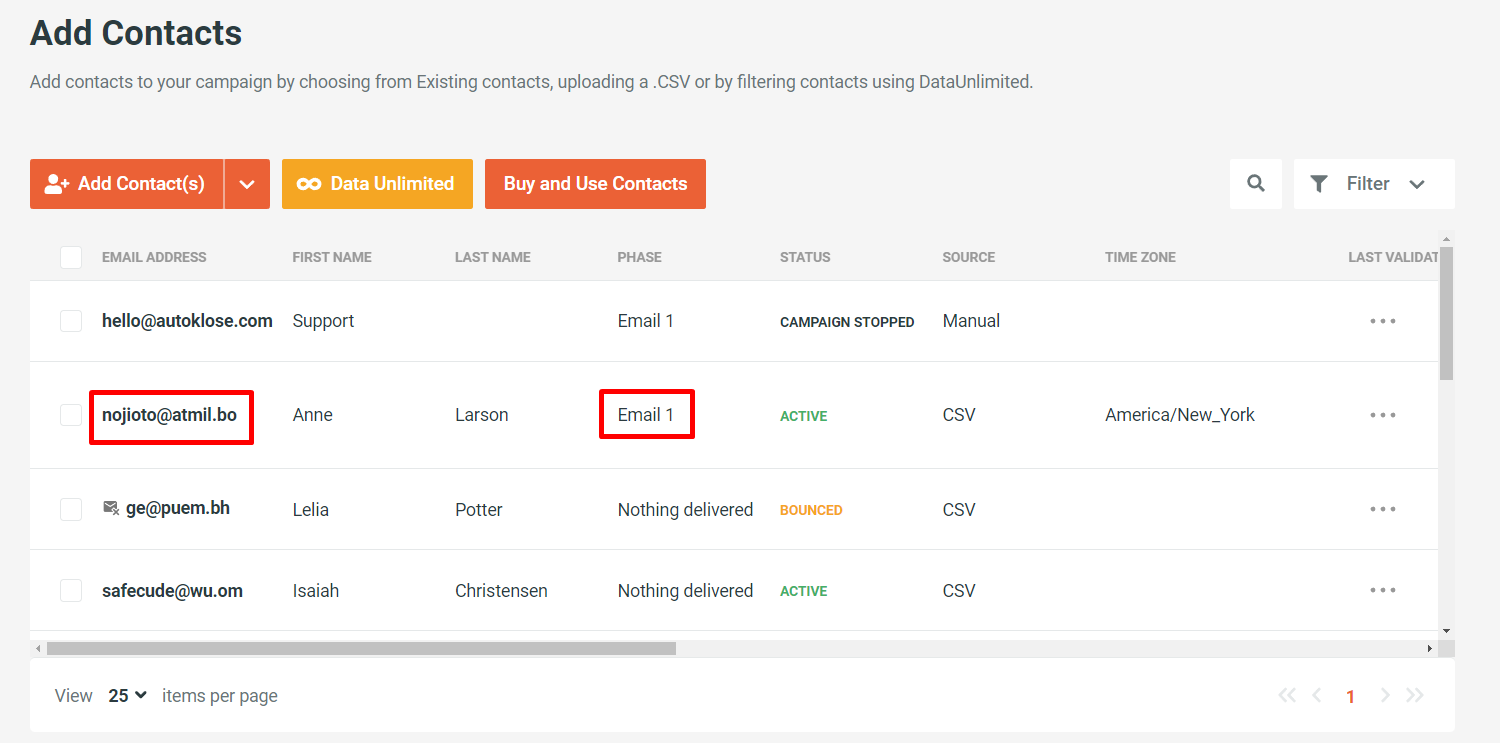Sort by First Name column header

point(332,257)
